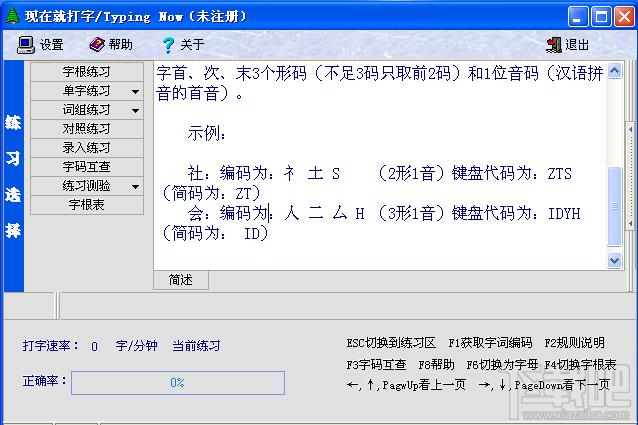Image resolution: width=638 pixels, height=425 pixels.
Task: Select the 词组练习 button
Action: pos(87,110)
